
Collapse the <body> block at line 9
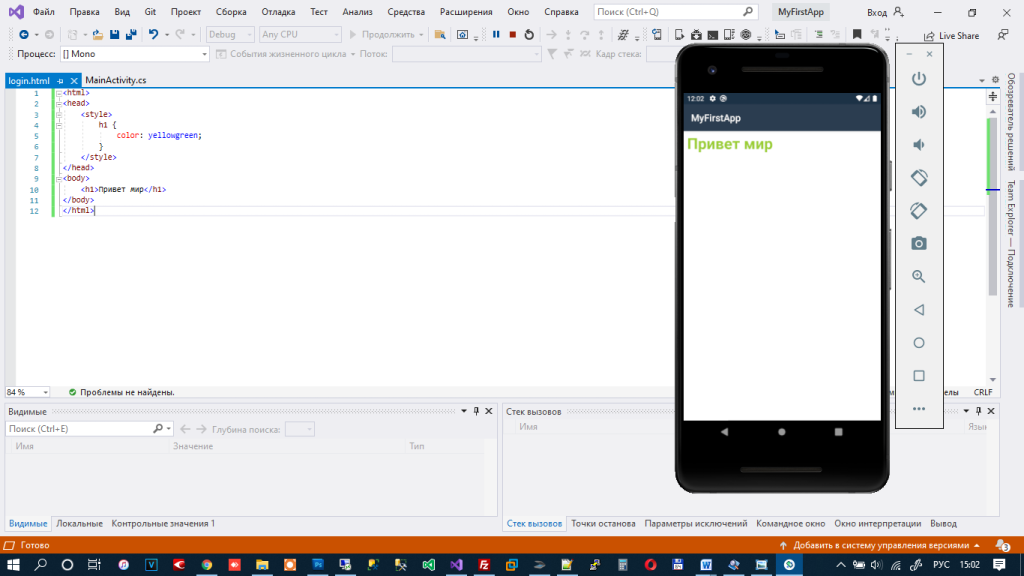59,178
